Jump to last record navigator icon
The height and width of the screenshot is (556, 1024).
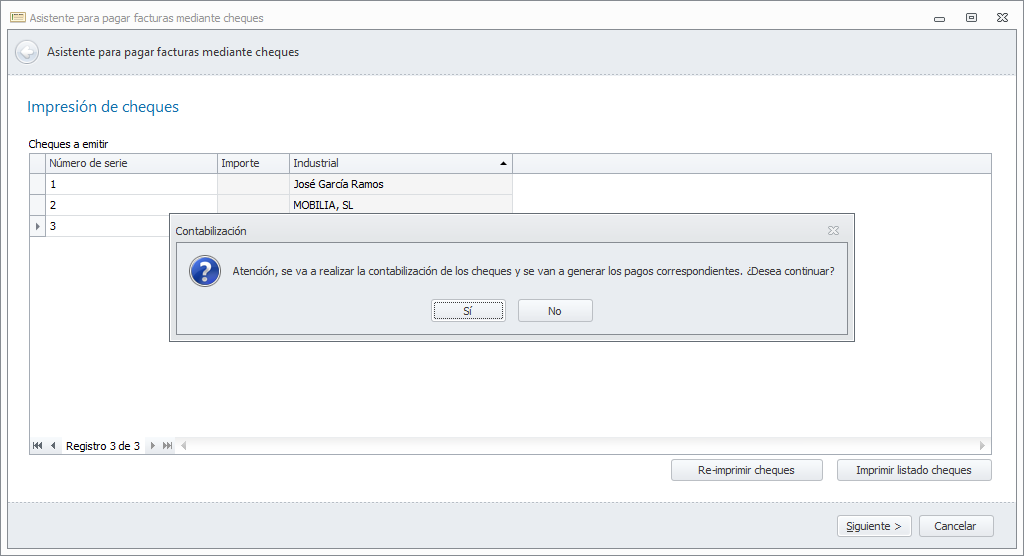point(168,446)
